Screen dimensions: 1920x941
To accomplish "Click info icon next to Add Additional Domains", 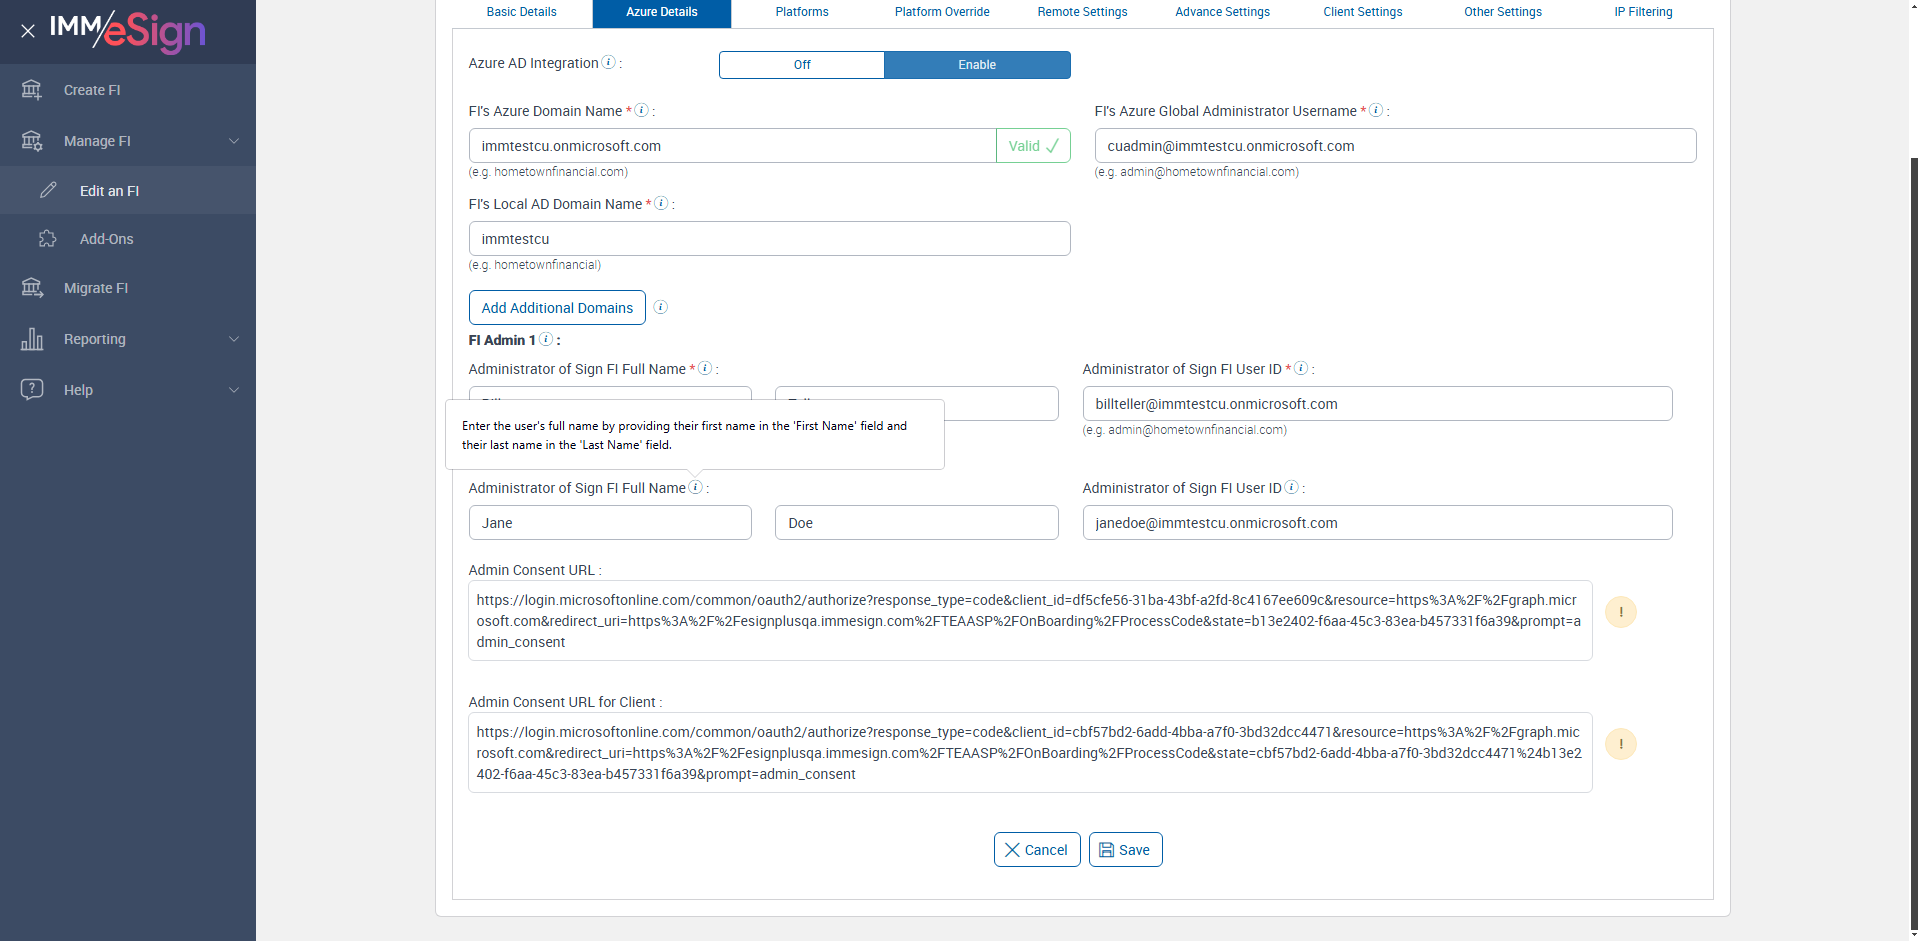I will point(661,307).
